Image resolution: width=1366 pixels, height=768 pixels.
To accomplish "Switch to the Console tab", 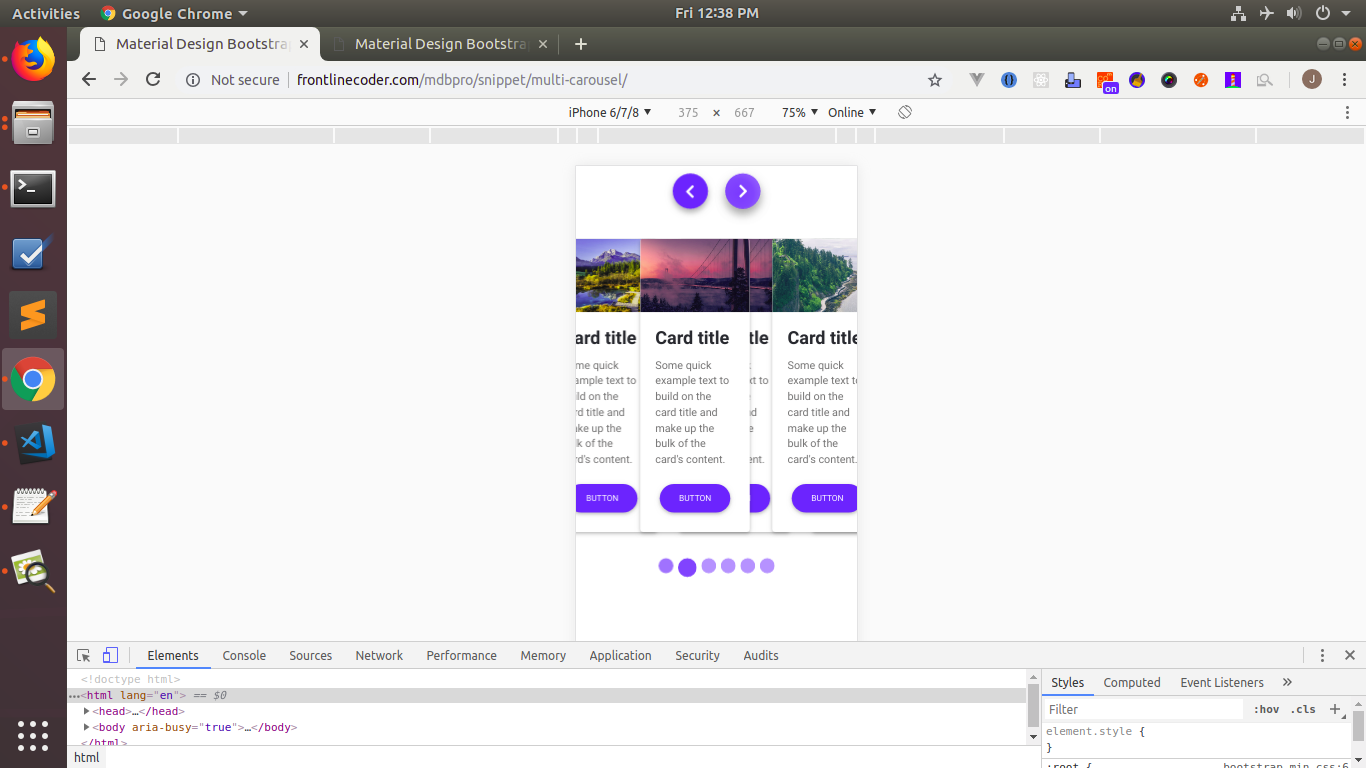I will click(x=244, y=656).
